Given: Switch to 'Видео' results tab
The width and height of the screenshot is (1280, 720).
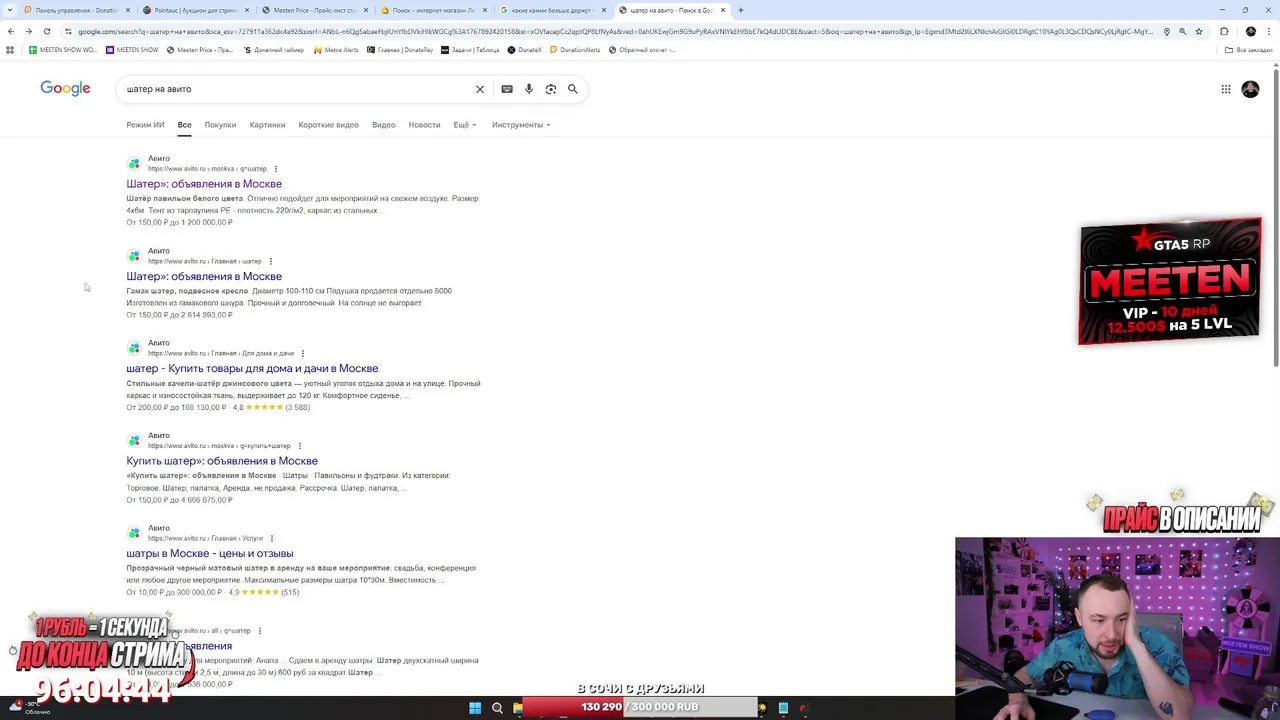Looking at the screenshot, I should pos(384,125).
